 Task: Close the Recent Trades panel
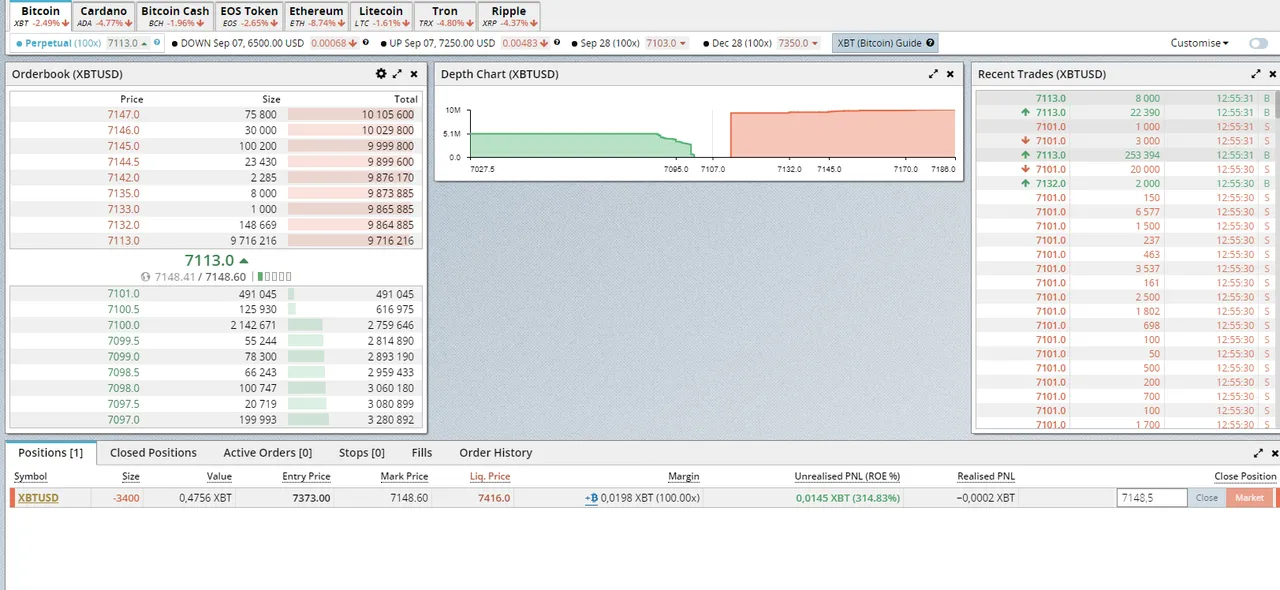click(1273, 74)
